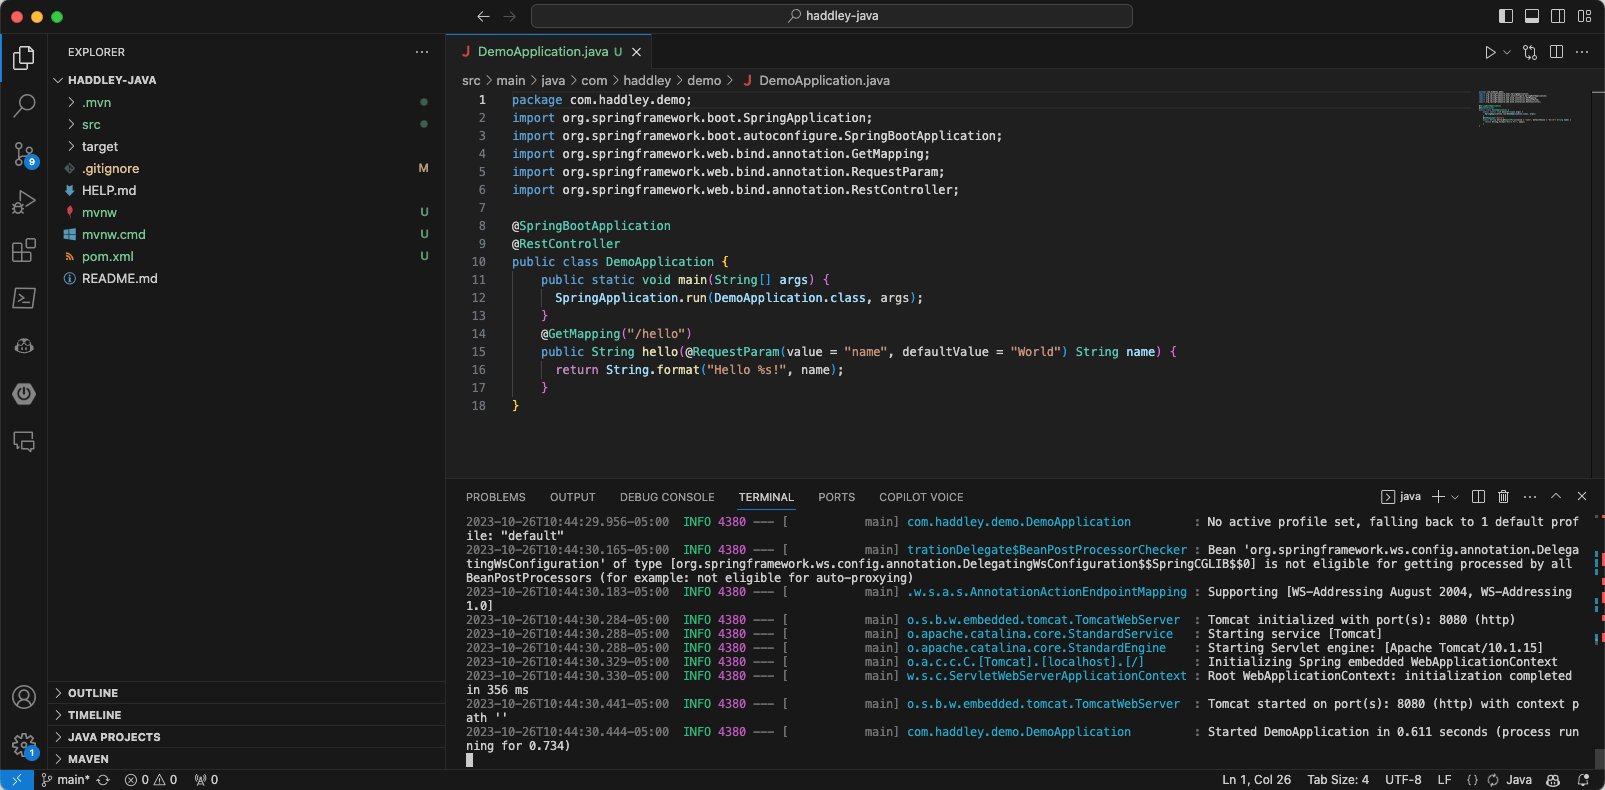Open the new terminal launch profile dropdown

(1455, 497)
